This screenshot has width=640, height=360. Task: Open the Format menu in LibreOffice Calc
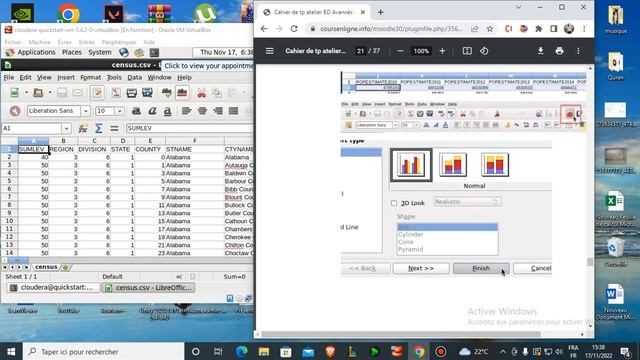(x=90, y=77)
